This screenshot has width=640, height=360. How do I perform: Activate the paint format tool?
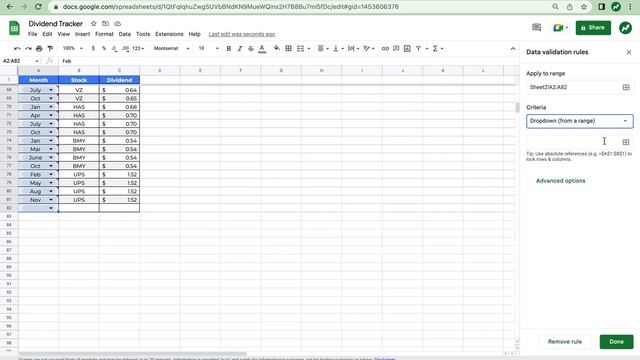pos(50,49)
